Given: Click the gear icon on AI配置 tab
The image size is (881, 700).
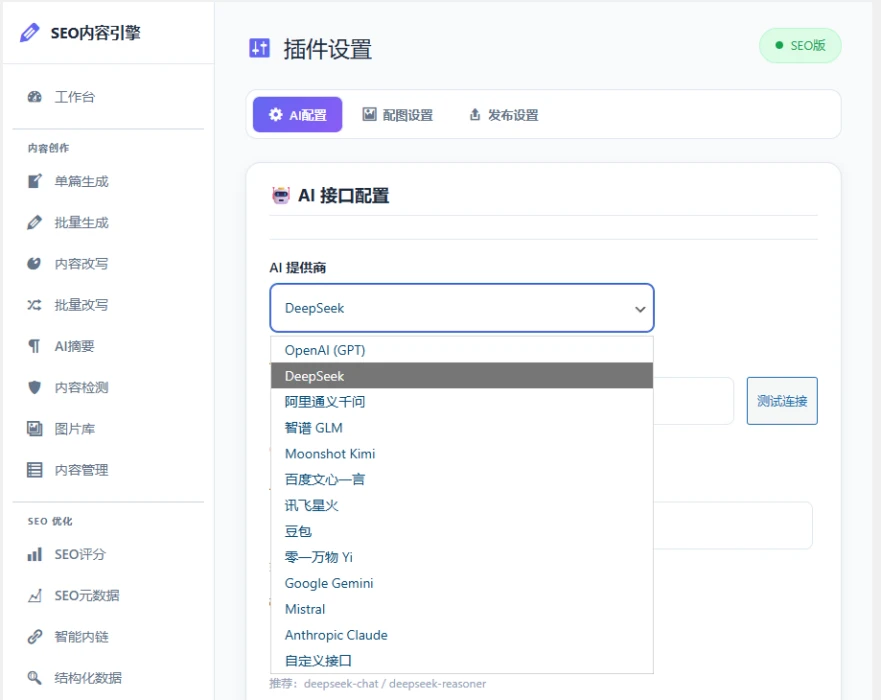Looking at the screenshot, I should pos(275,115).
